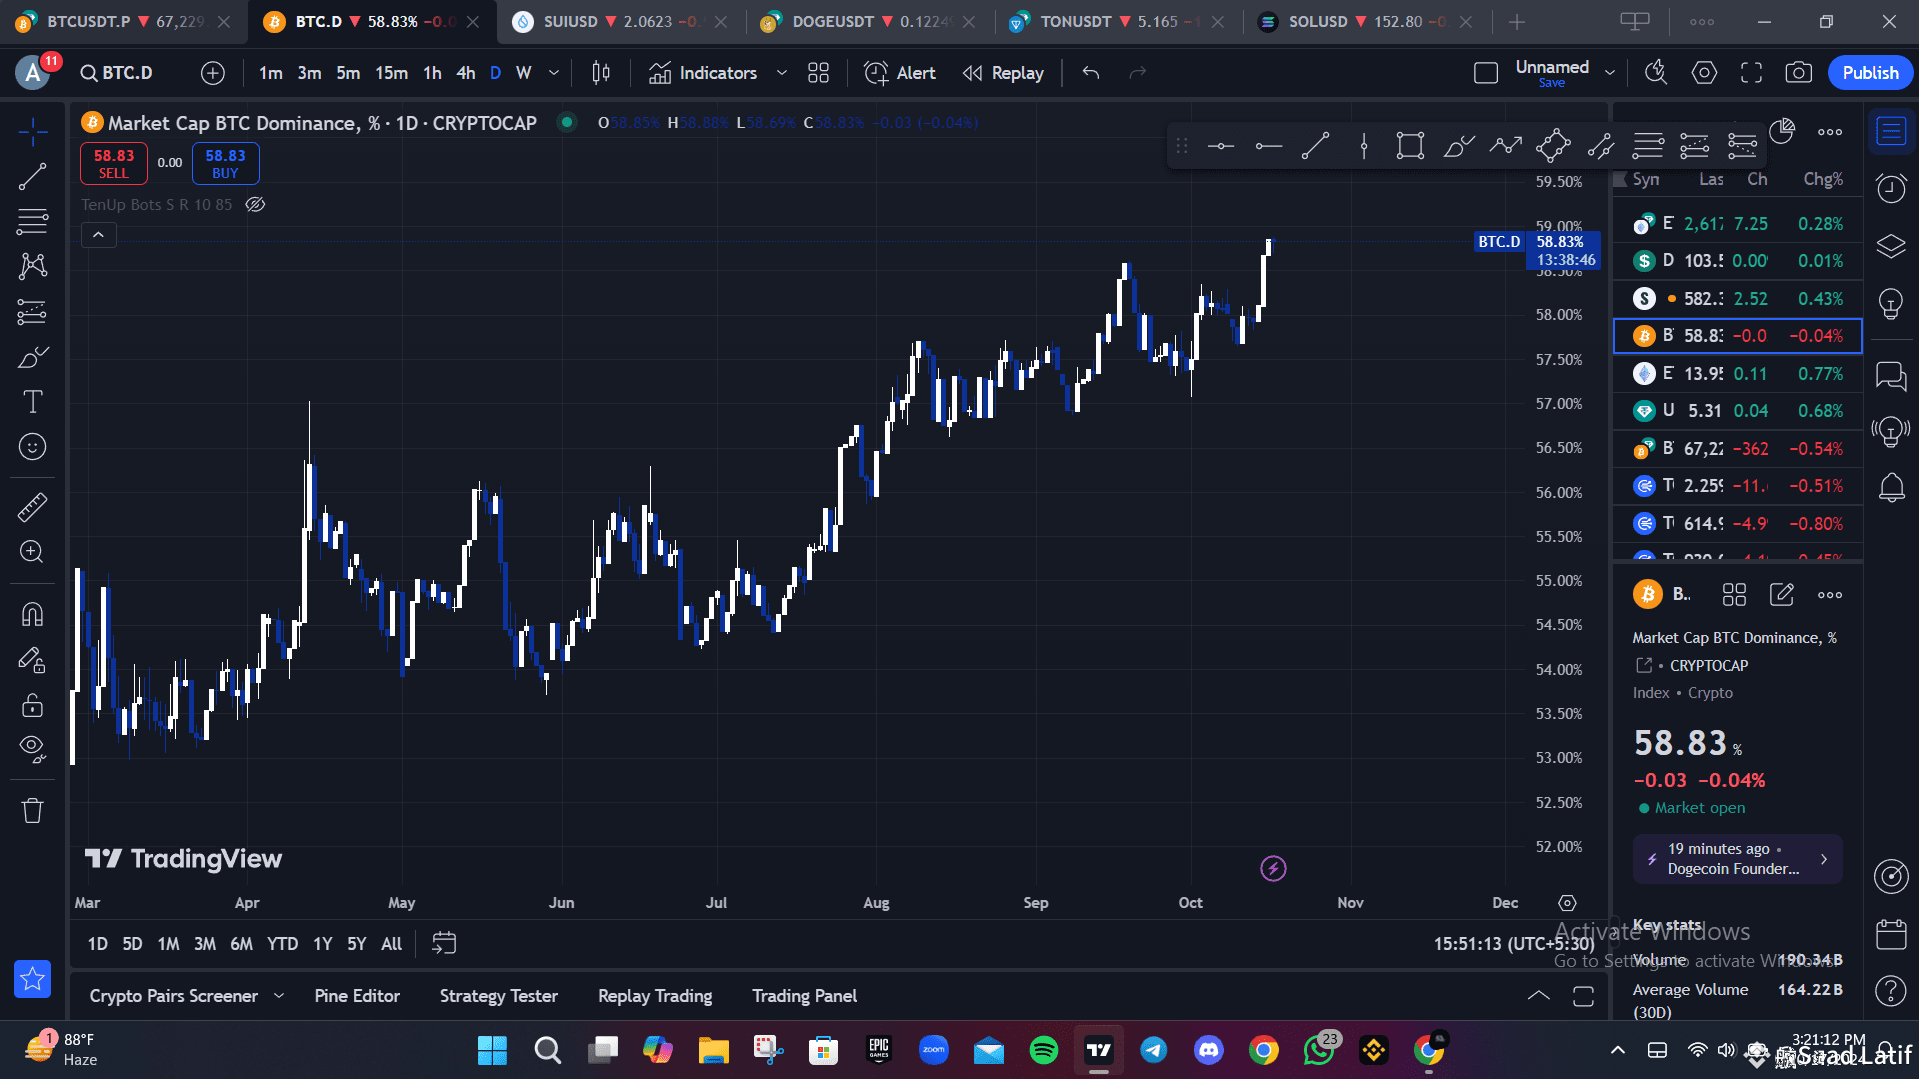The height and width of the screenshot is (1079, 1919).
Task: Select the weekly W timeframe
Action: (523, 73)
